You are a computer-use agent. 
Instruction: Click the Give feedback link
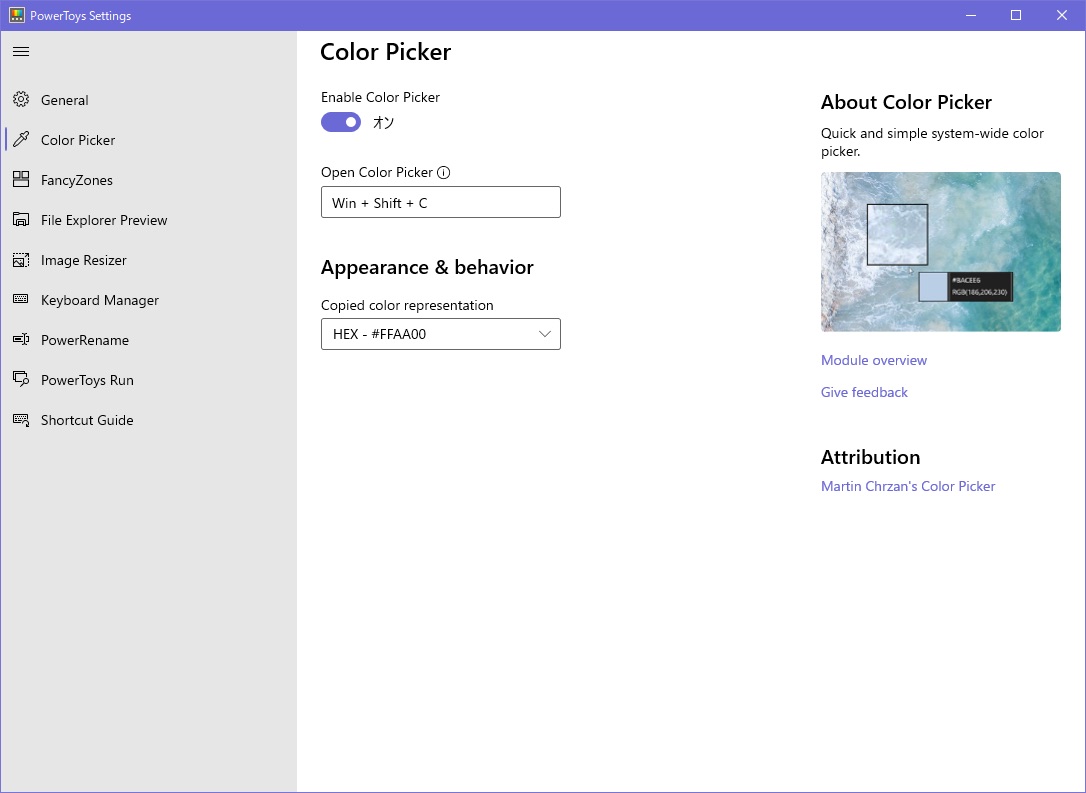click(x=864, y=392)
